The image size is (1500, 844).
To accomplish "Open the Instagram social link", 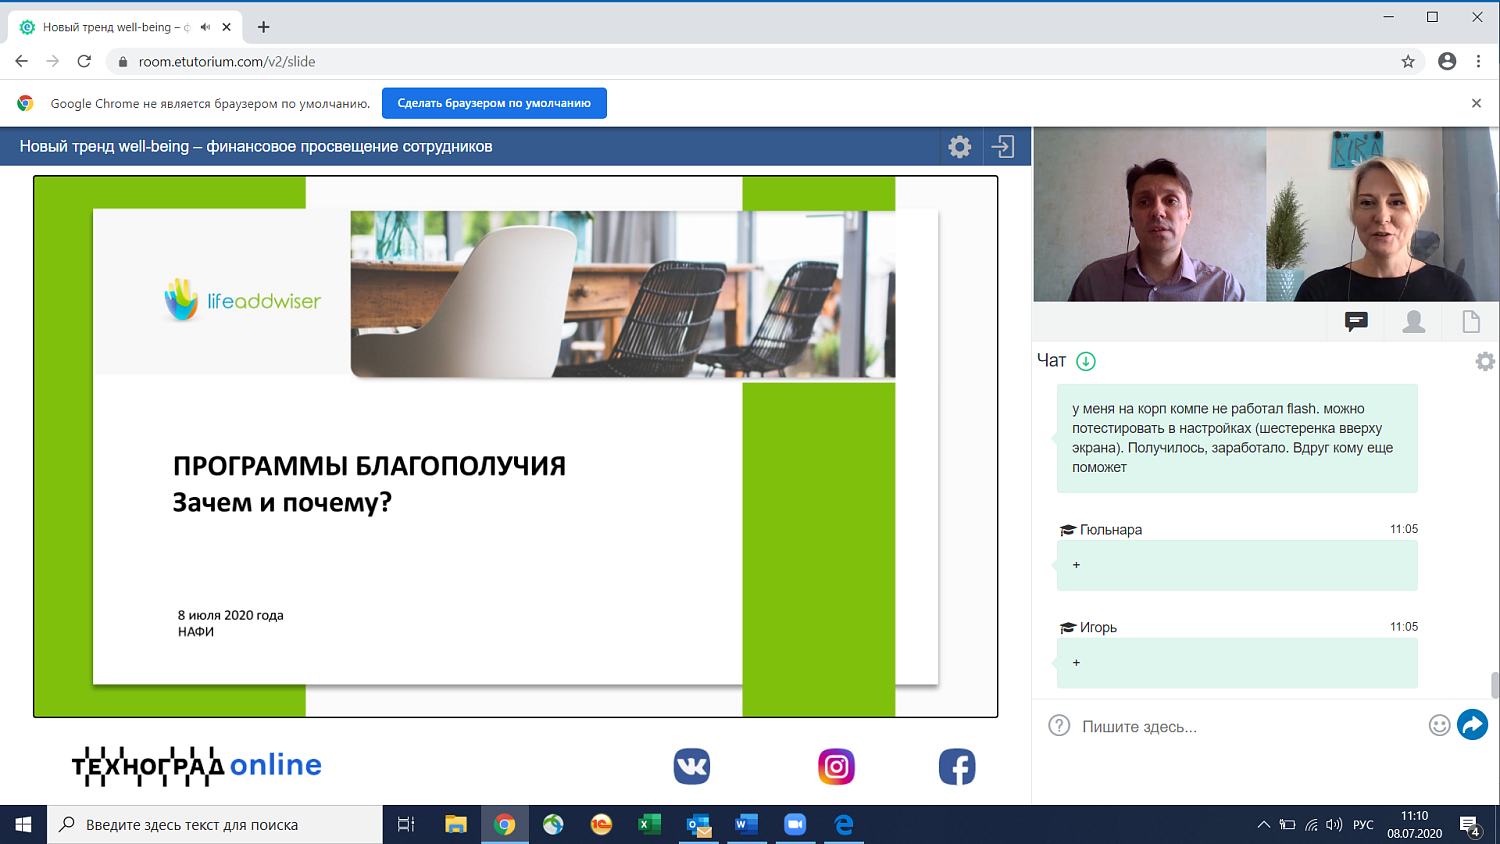I will click(x=837, y=767).
